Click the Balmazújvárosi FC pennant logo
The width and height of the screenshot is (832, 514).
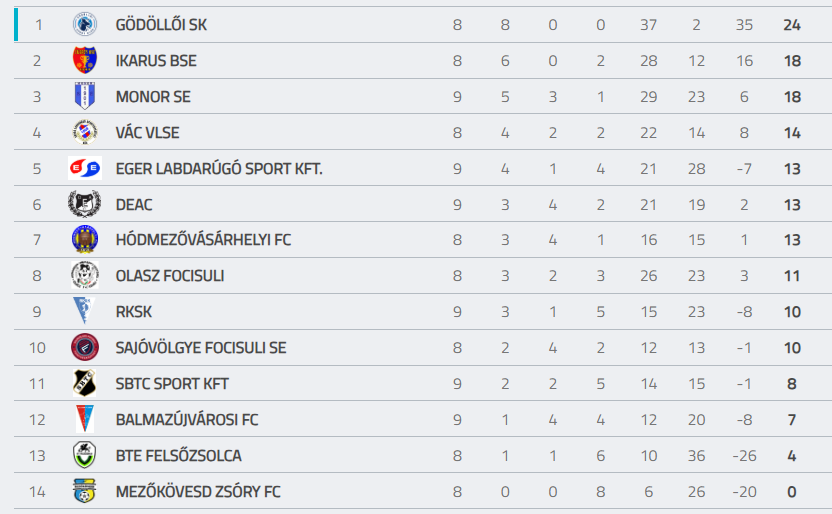(x=85, y=419)
